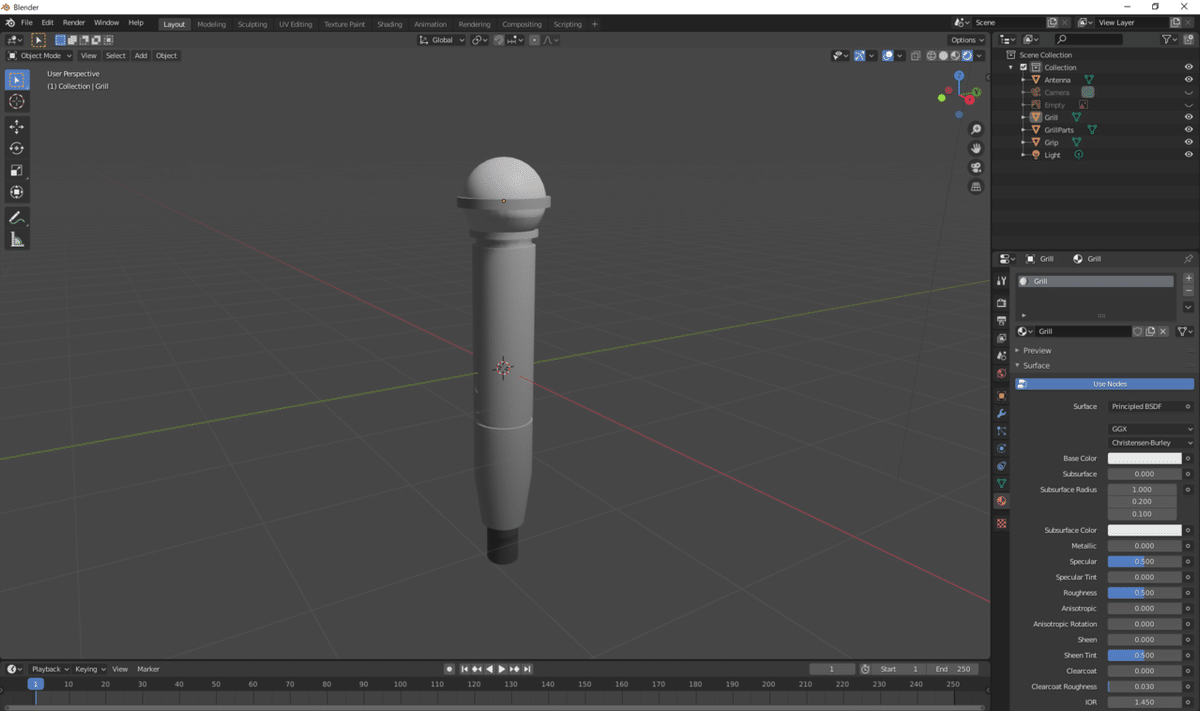Viewport: 1200px width, 711px height.
Task: Switch to the Modeling workspace tab
Action: pos(211,24)
